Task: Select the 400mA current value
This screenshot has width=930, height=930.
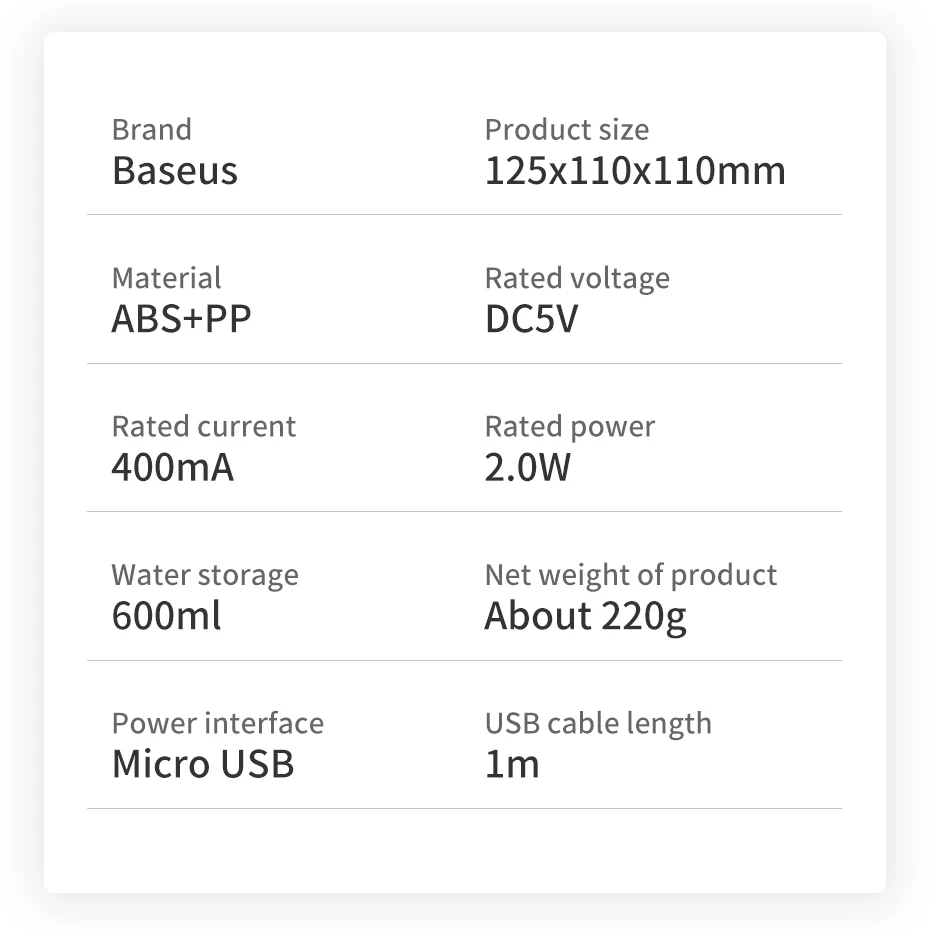Action: pyautogui.click(x=172, y=467)
